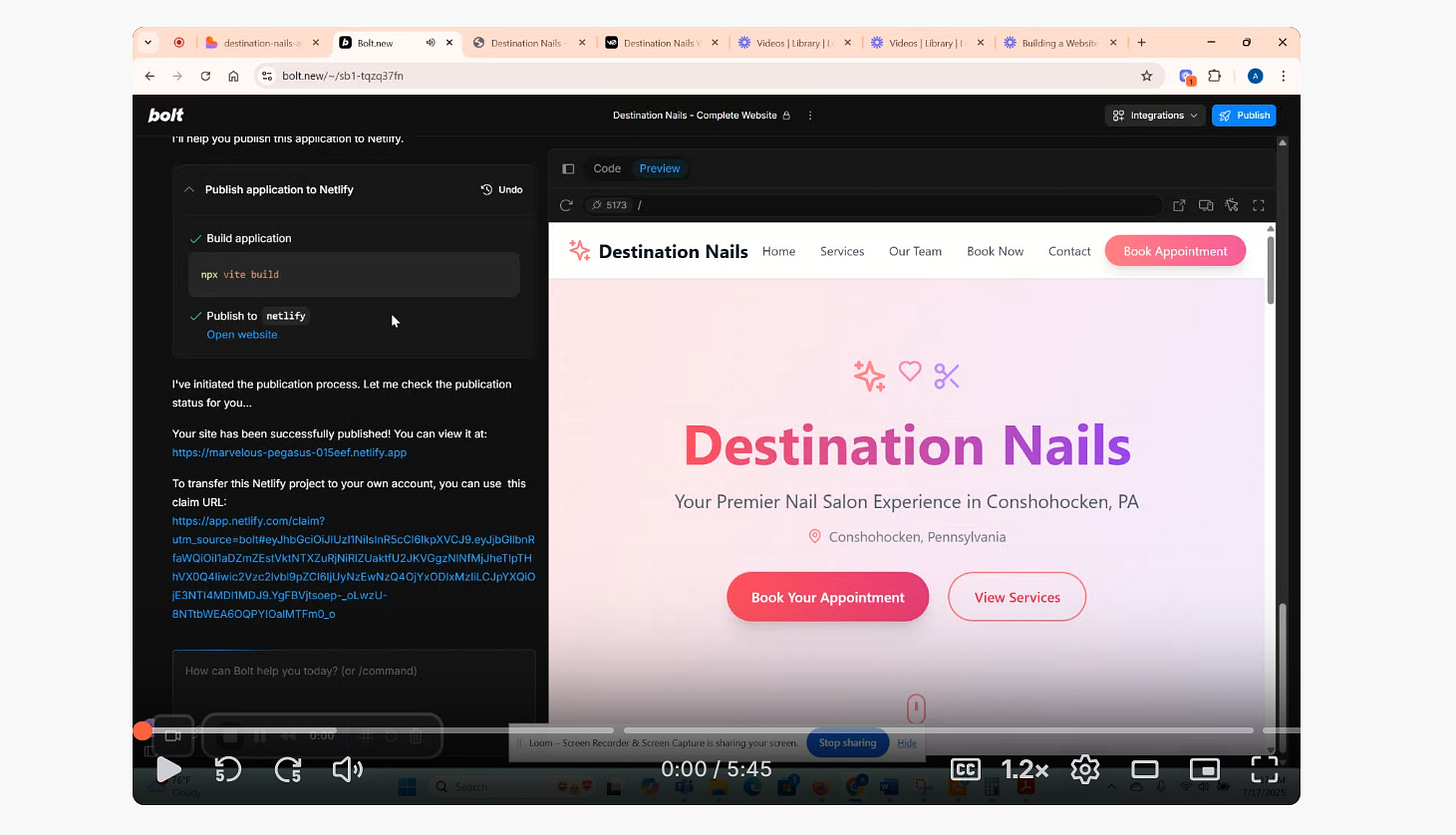Open the 1.2x playback speed menu
The height and width of the screenshot is (835, 1456).
[x=1025, y=769]
